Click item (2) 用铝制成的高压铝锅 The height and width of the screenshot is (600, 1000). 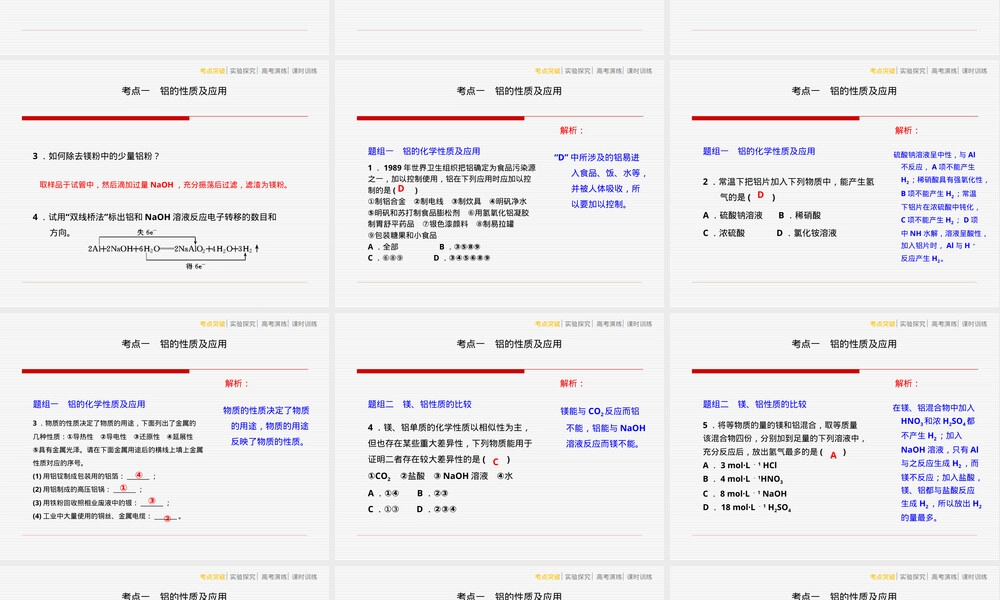(x=87, y=490)
